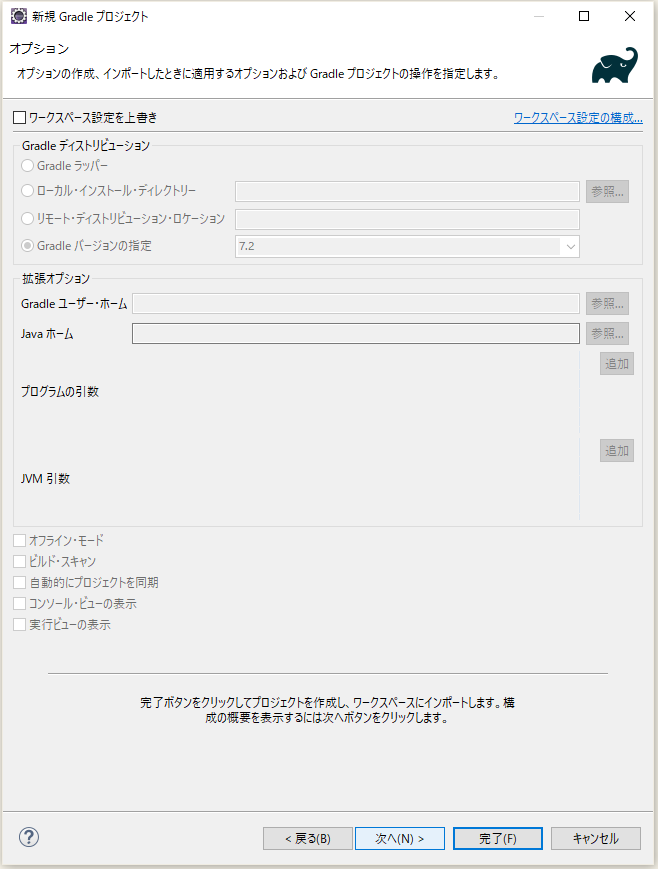Viewport: 658px width, 869px height.
Task: Focus the Java ホーム input field
Action: coord(356,334)
